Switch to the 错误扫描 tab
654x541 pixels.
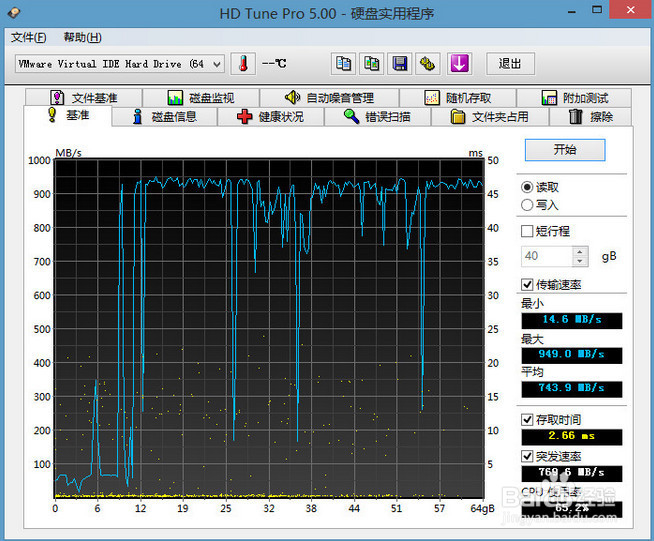(x=377, y=116)
